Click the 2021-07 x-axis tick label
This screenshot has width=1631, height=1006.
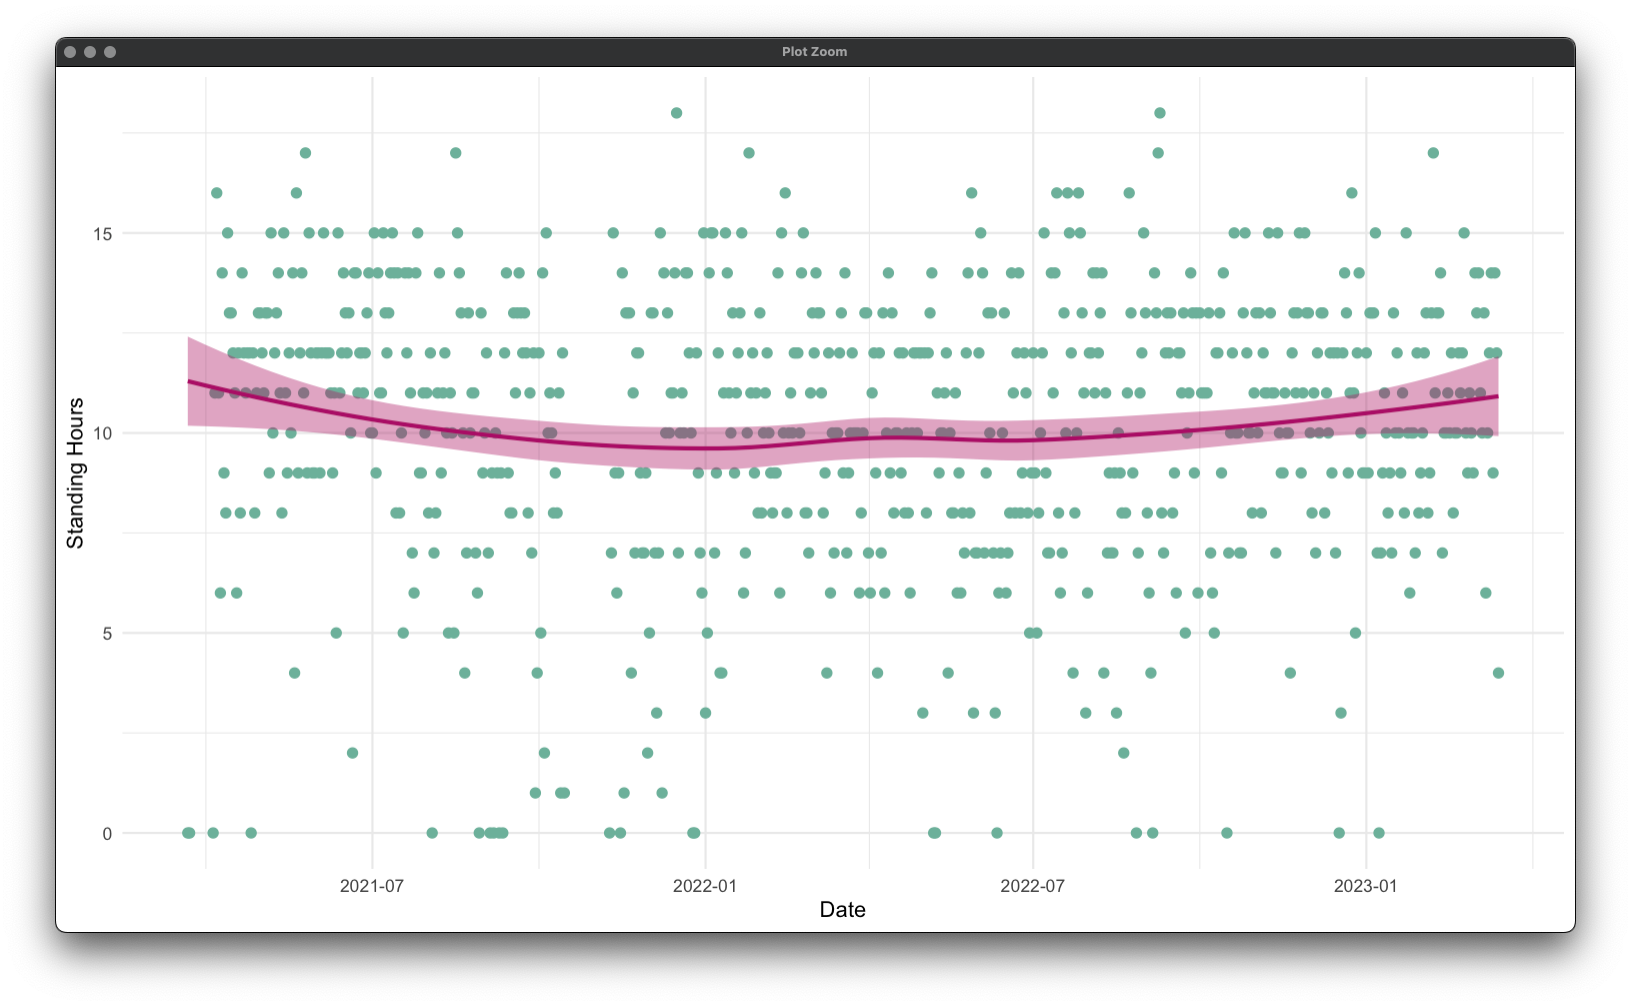[x=372, y=886]
